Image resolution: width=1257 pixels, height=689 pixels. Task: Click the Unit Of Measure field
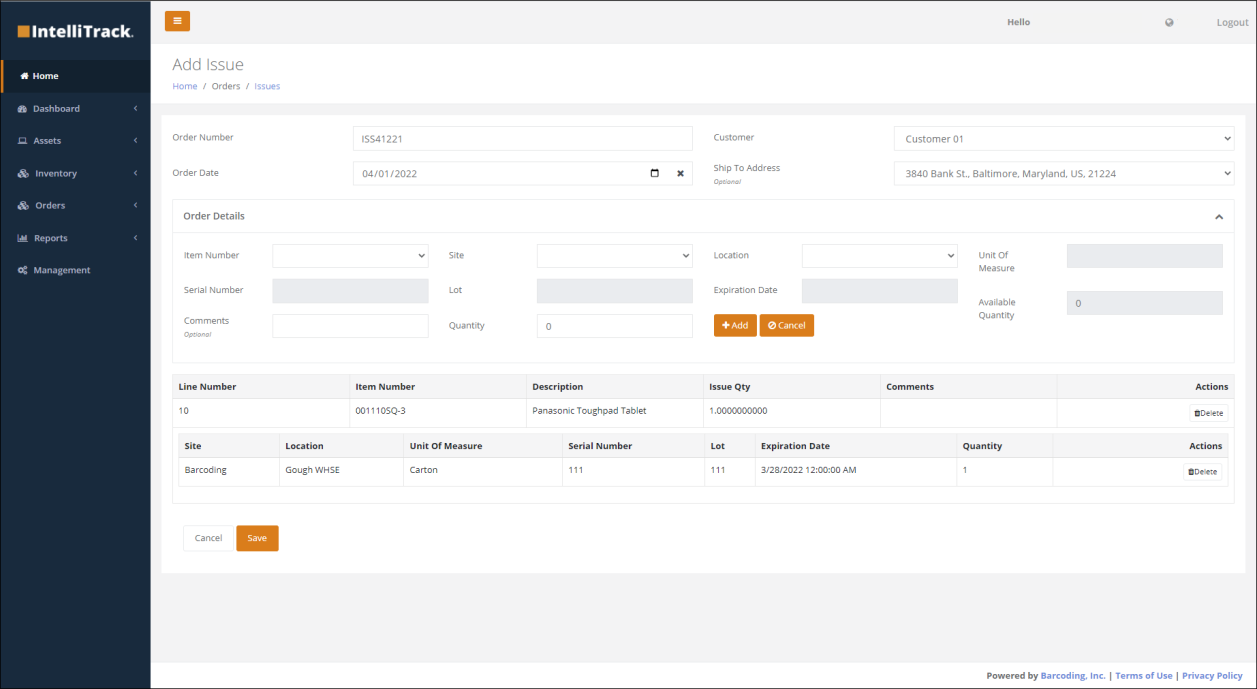point(1145,256)
